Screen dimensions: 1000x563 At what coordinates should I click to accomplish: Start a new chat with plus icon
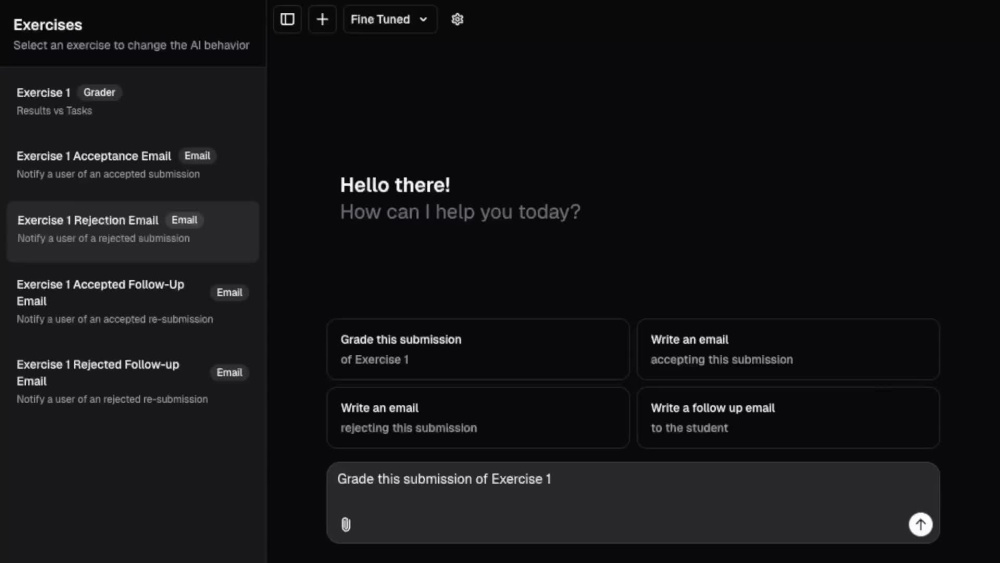coord(322,19)
